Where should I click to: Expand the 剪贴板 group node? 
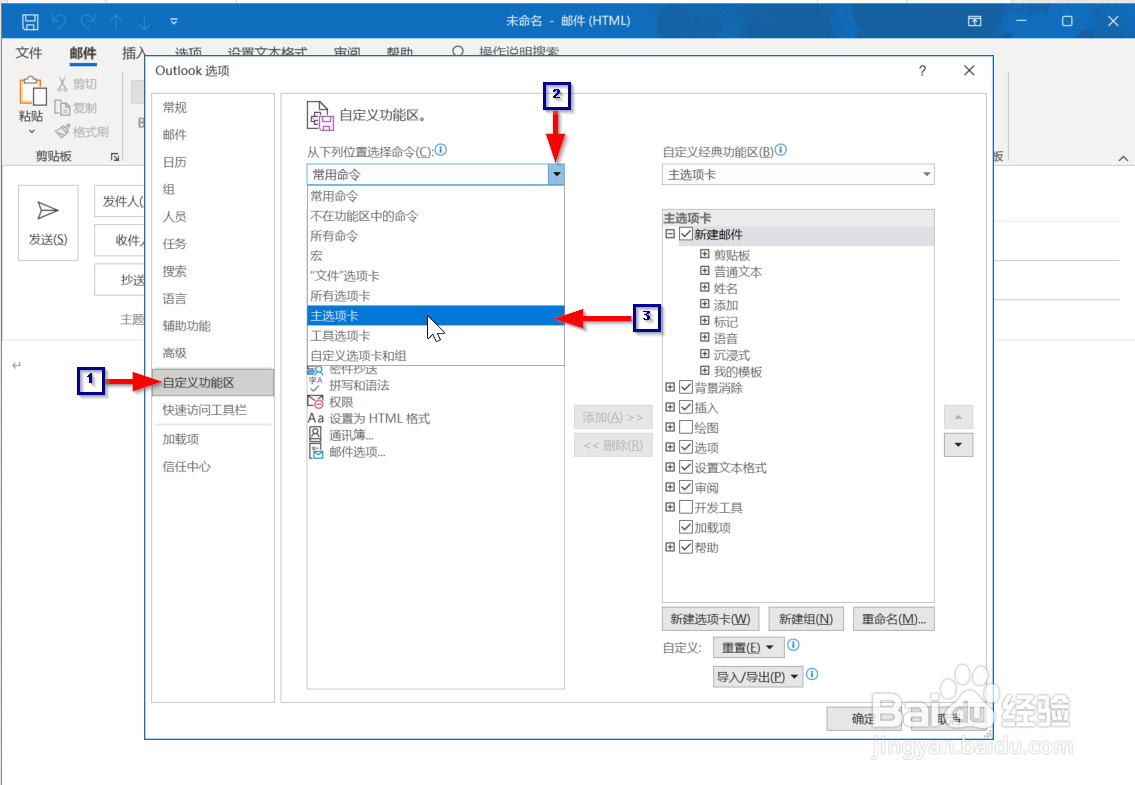pyautogui.click(x=704, y=254)
